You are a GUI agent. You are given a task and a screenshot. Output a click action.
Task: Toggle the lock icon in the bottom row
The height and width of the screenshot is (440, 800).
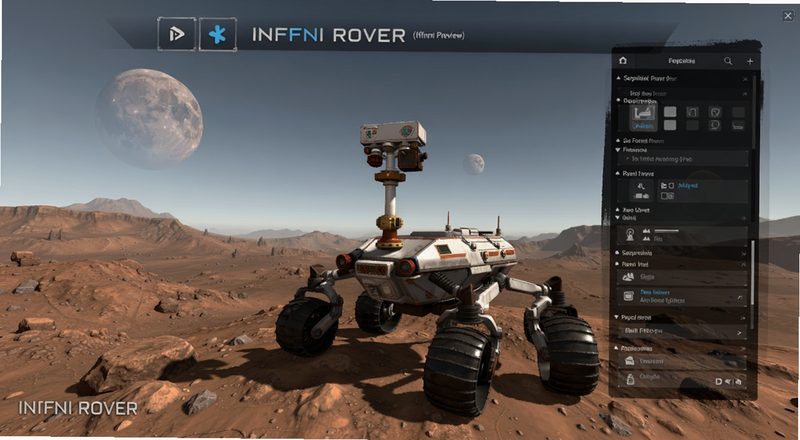738,382
